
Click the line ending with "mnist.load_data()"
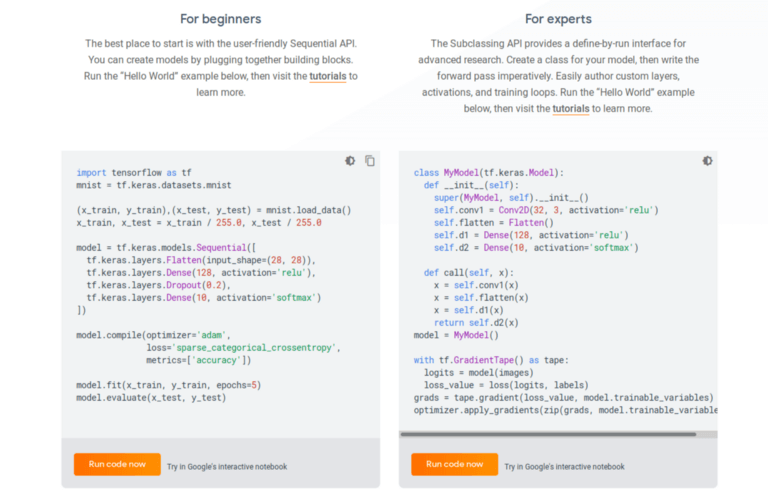tap(214, 211)
